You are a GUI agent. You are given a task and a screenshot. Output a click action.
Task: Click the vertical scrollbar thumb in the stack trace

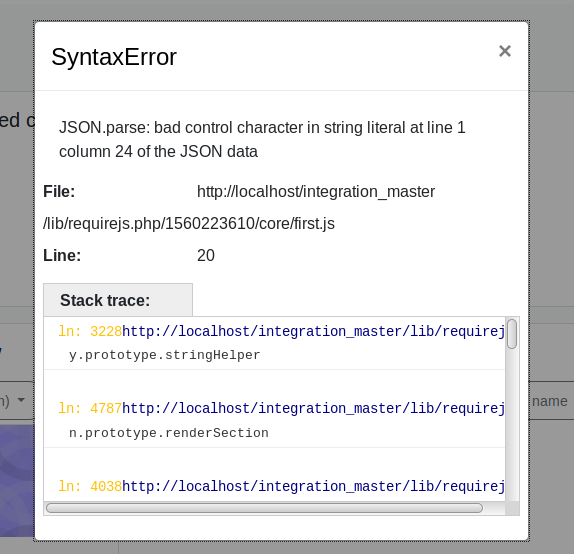point(512,334)
